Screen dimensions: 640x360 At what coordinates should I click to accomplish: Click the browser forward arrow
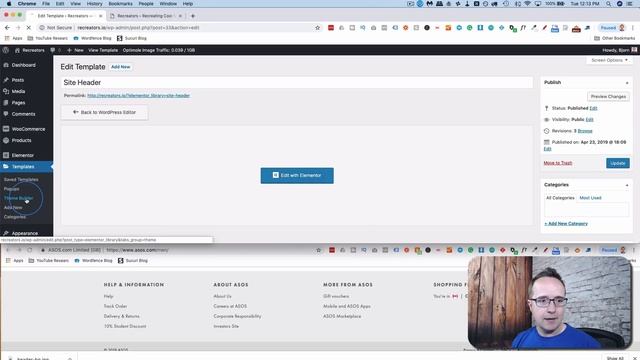(x=18, y=28)
